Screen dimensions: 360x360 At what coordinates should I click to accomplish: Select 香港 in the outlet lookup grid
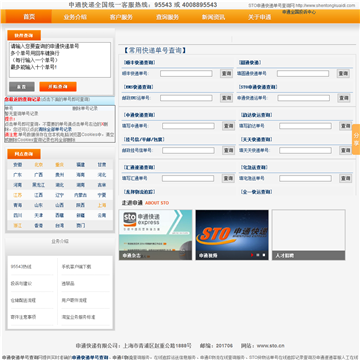[39, 226]
